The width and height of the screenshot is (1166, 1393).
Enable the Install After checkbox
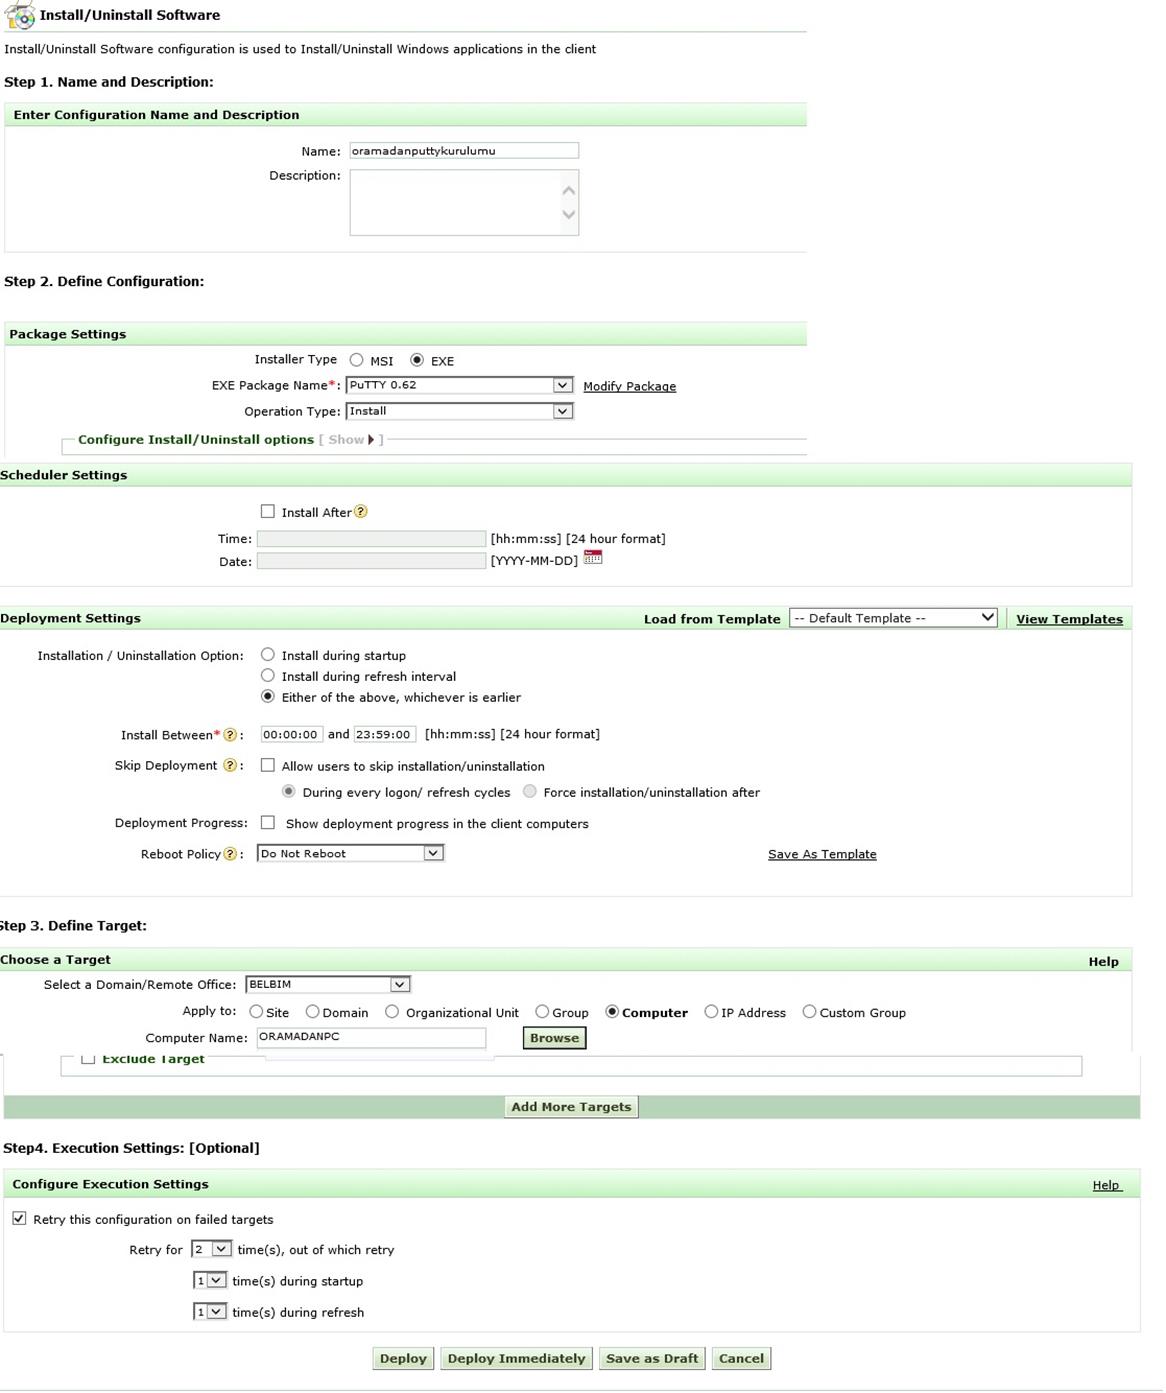(267, 511)
